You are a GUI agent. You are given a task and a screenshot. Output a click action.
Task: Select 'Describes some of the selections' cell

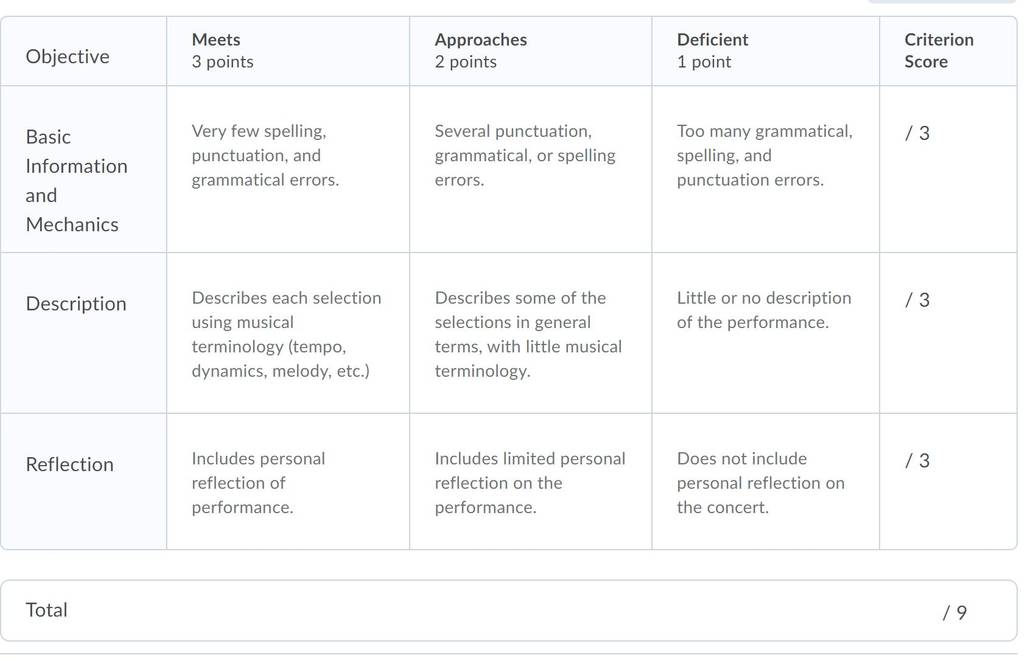pyautogui.click(x=530, y=333)
